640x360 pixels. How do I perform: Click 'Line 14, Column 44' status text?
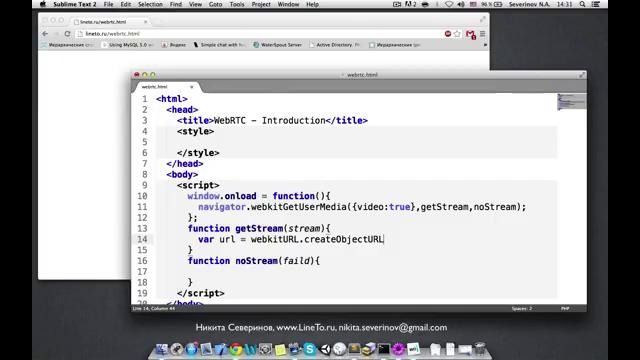(x=153, y=309)
